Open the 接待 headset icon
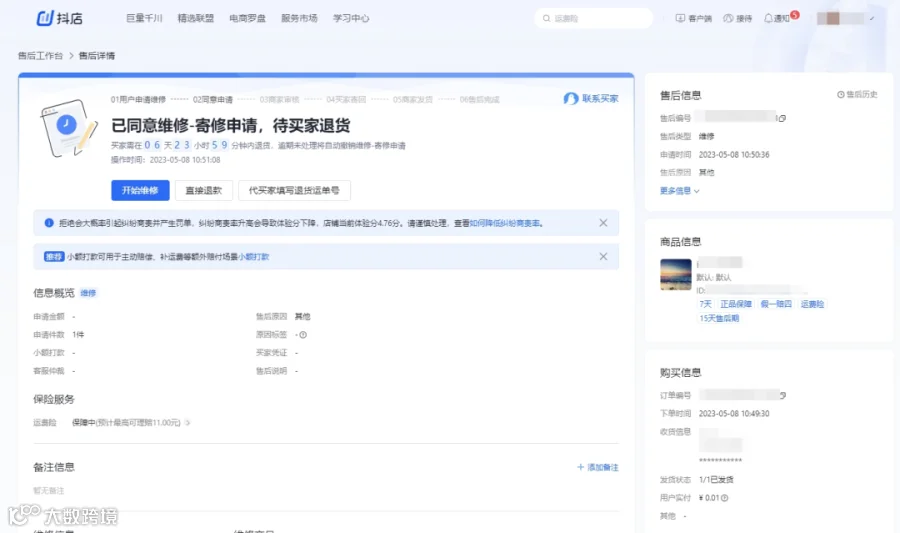 point(728,18)
